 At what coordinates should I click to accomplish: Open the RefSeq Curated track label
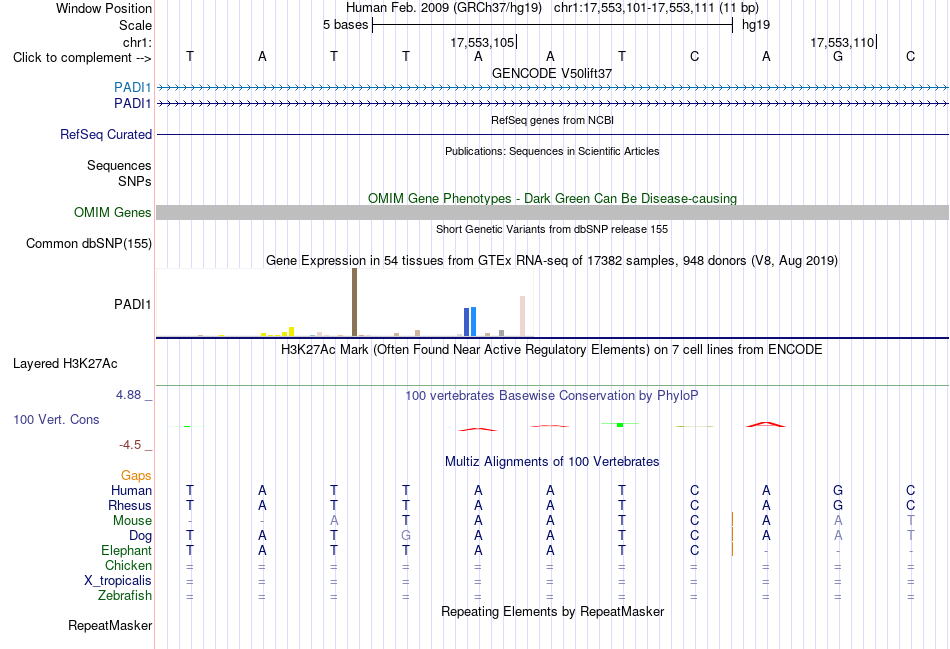106,135
